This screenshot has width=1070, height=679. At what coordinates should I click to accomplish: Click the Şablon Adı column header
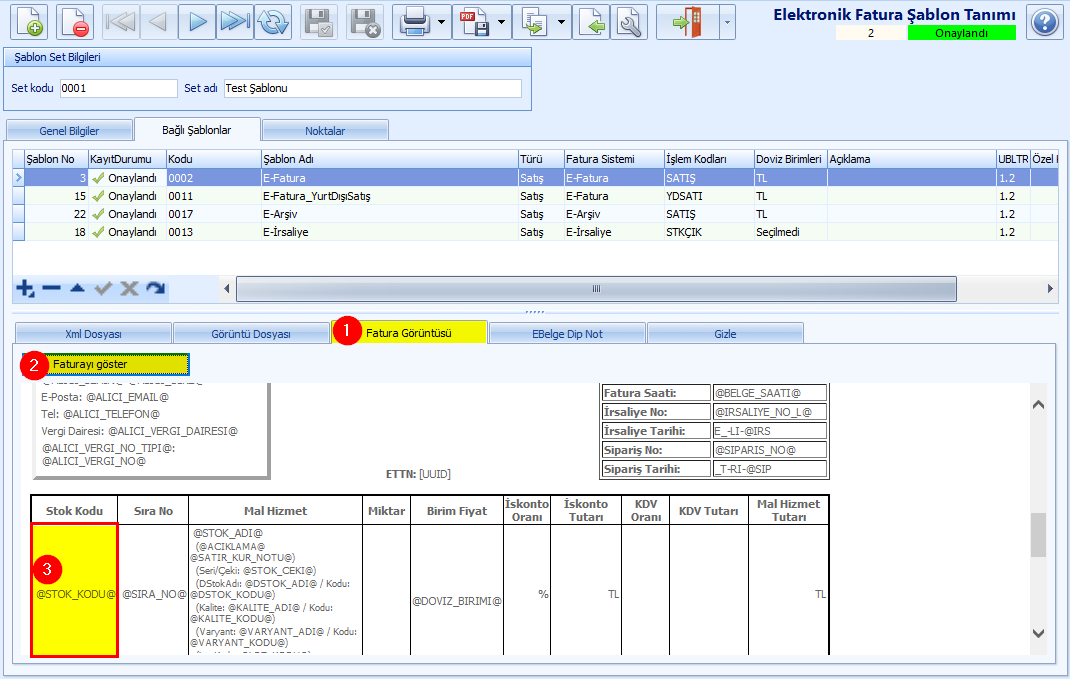(x=390, y=159)
